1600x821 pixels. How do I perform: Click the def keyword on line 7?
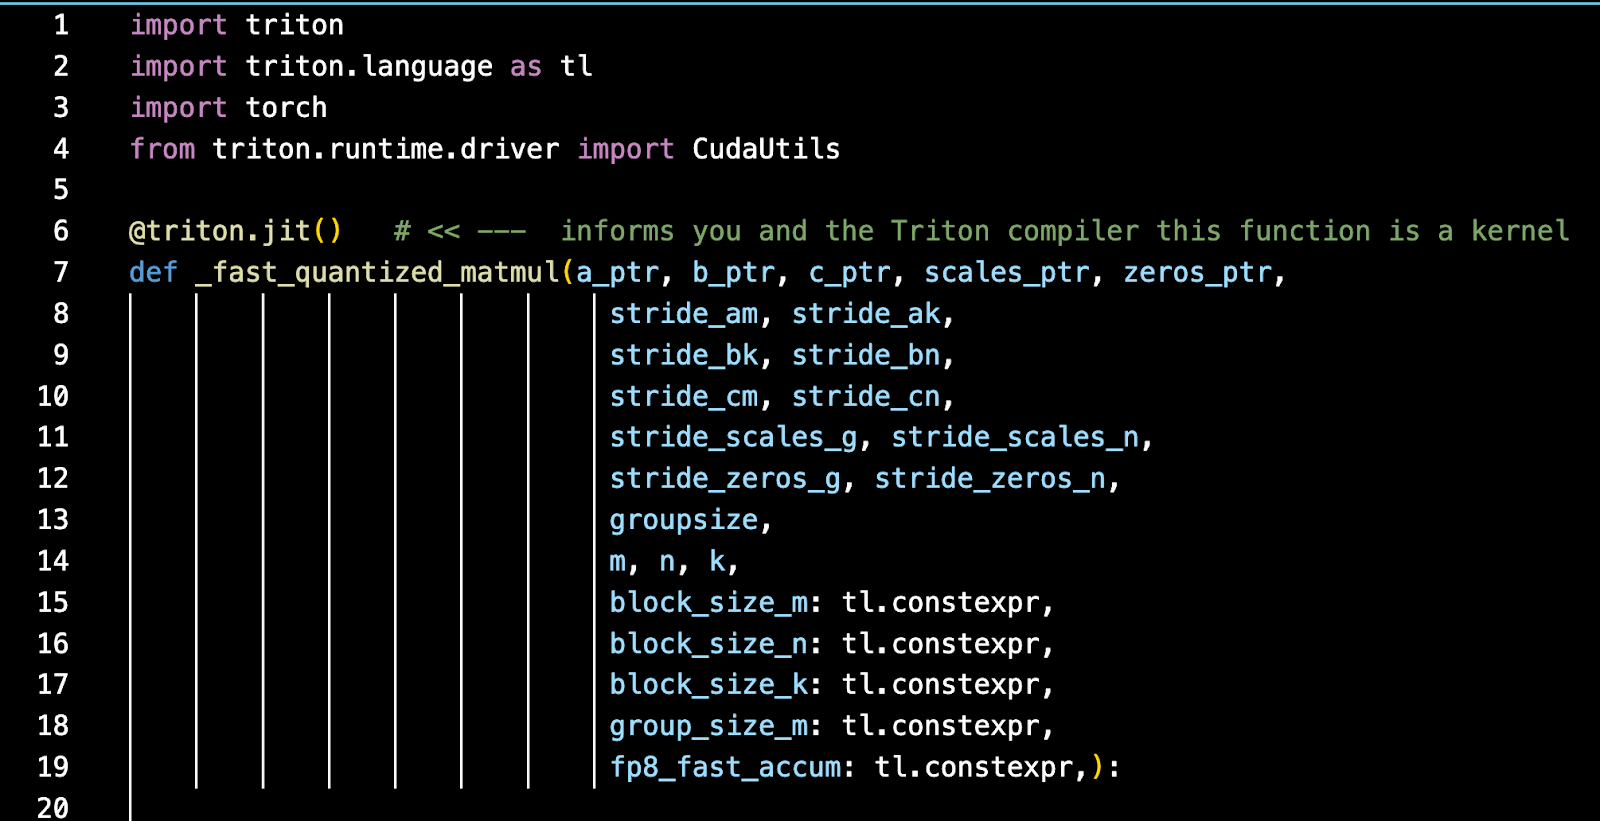153,272
